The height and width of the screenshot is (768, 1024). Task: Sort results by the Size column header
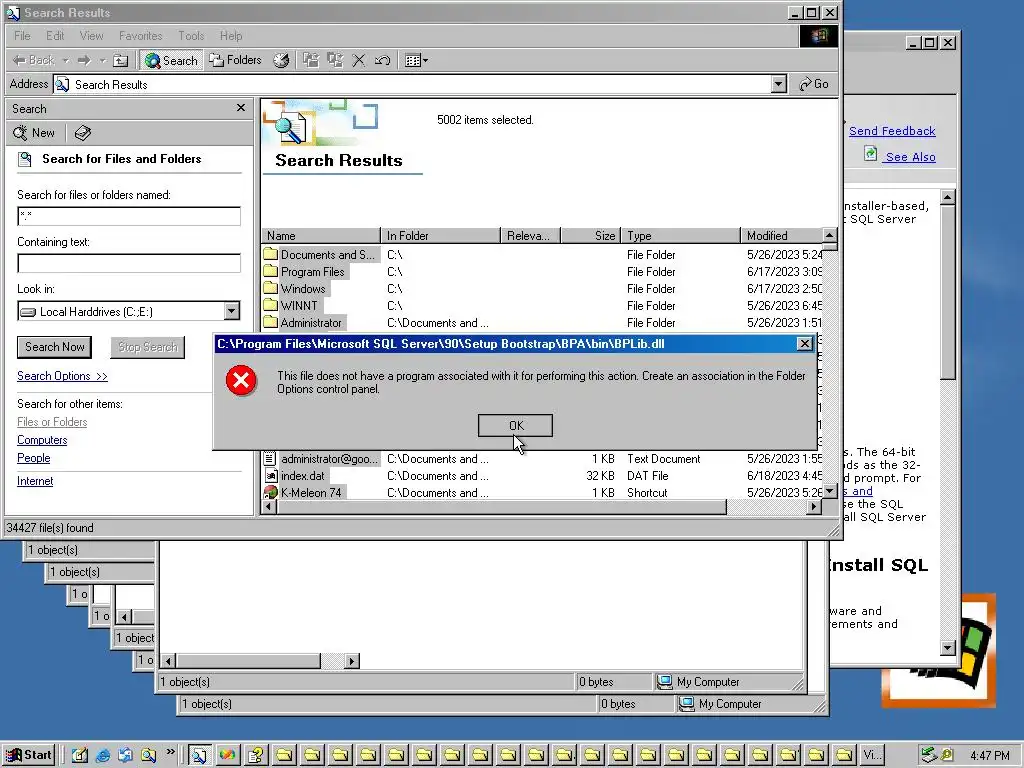coord(590,236)
